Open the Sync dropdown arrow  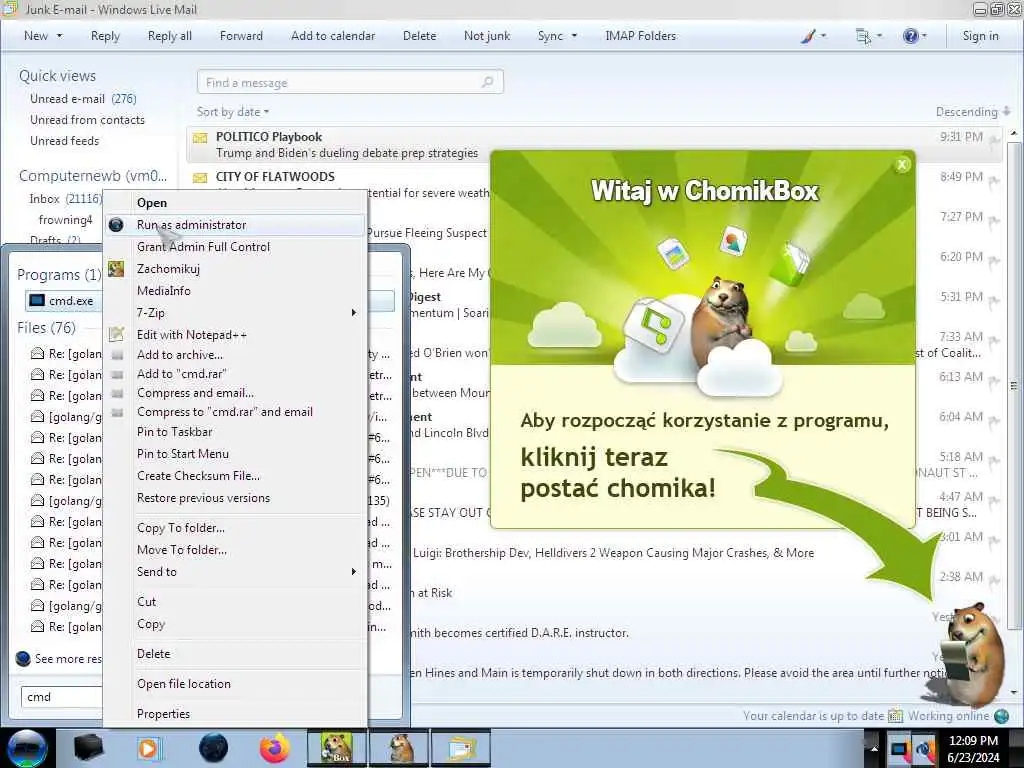(574, 36)
